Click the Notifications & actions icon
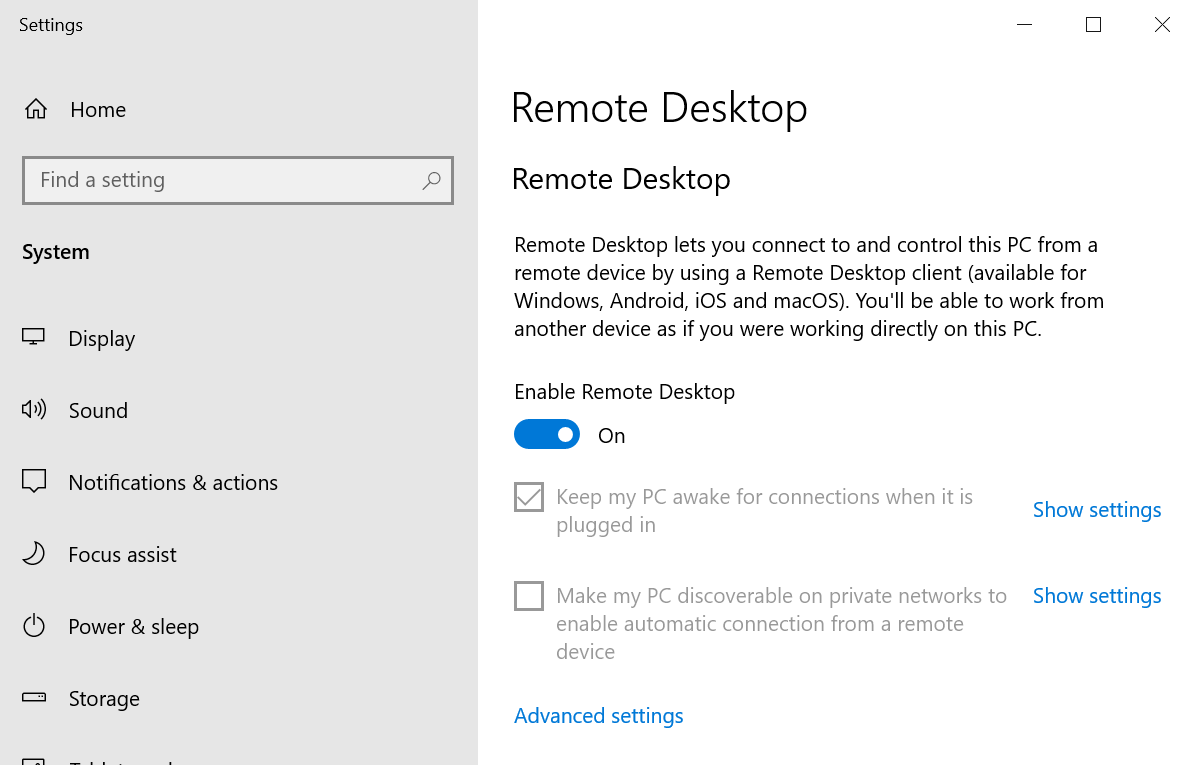 tap(34, 482)
